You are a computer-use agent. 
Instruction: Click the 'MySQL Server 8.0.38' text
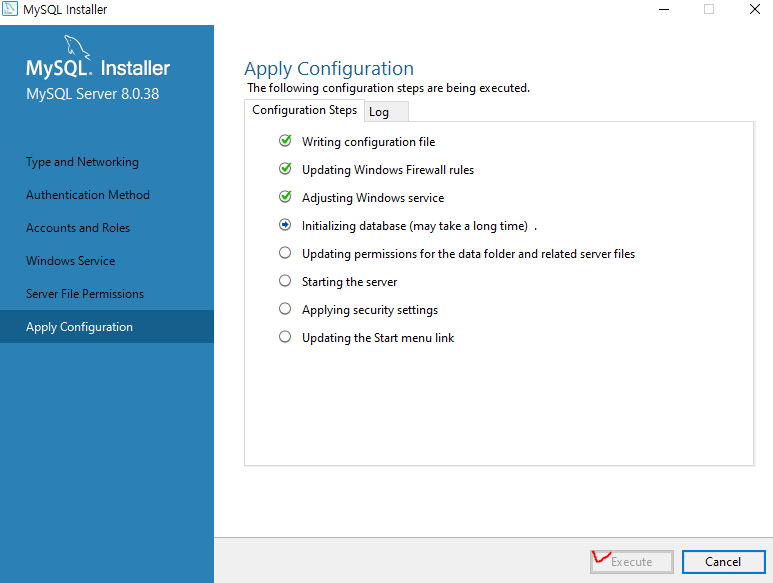[x=93, y=94]
